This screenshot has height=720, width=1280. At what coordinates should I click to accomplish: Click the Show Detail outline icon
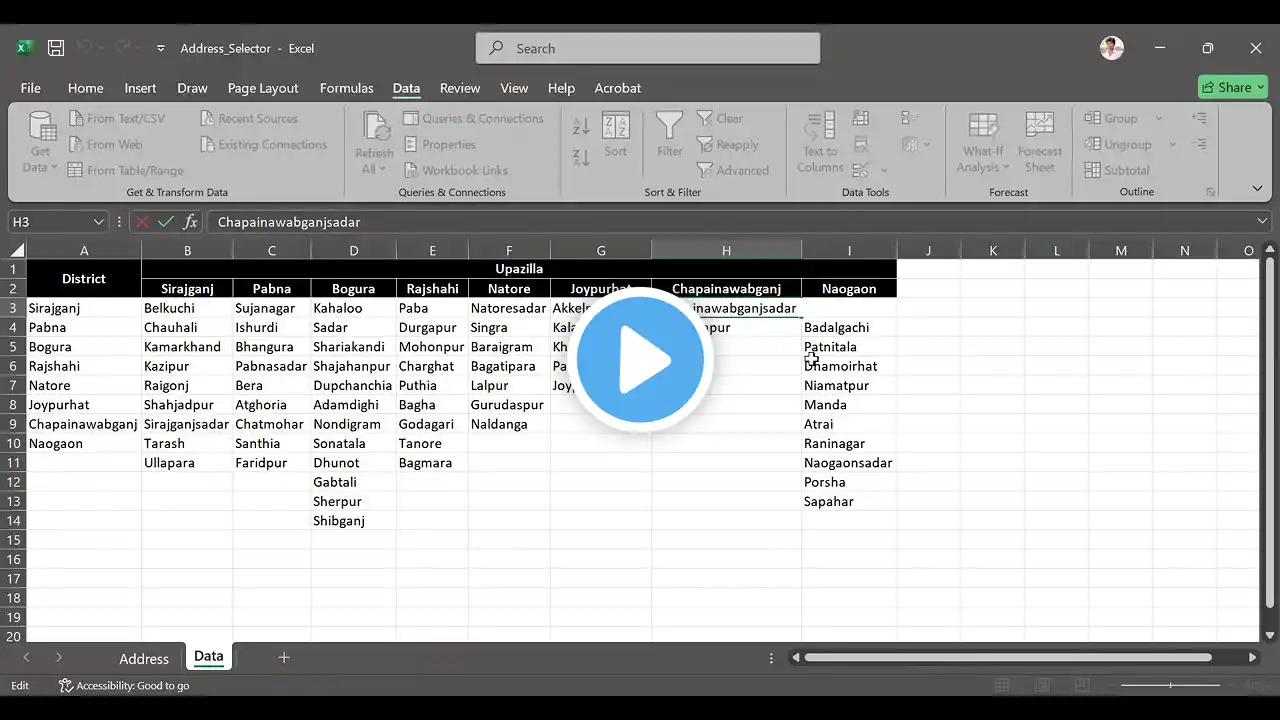(1199, 118)
